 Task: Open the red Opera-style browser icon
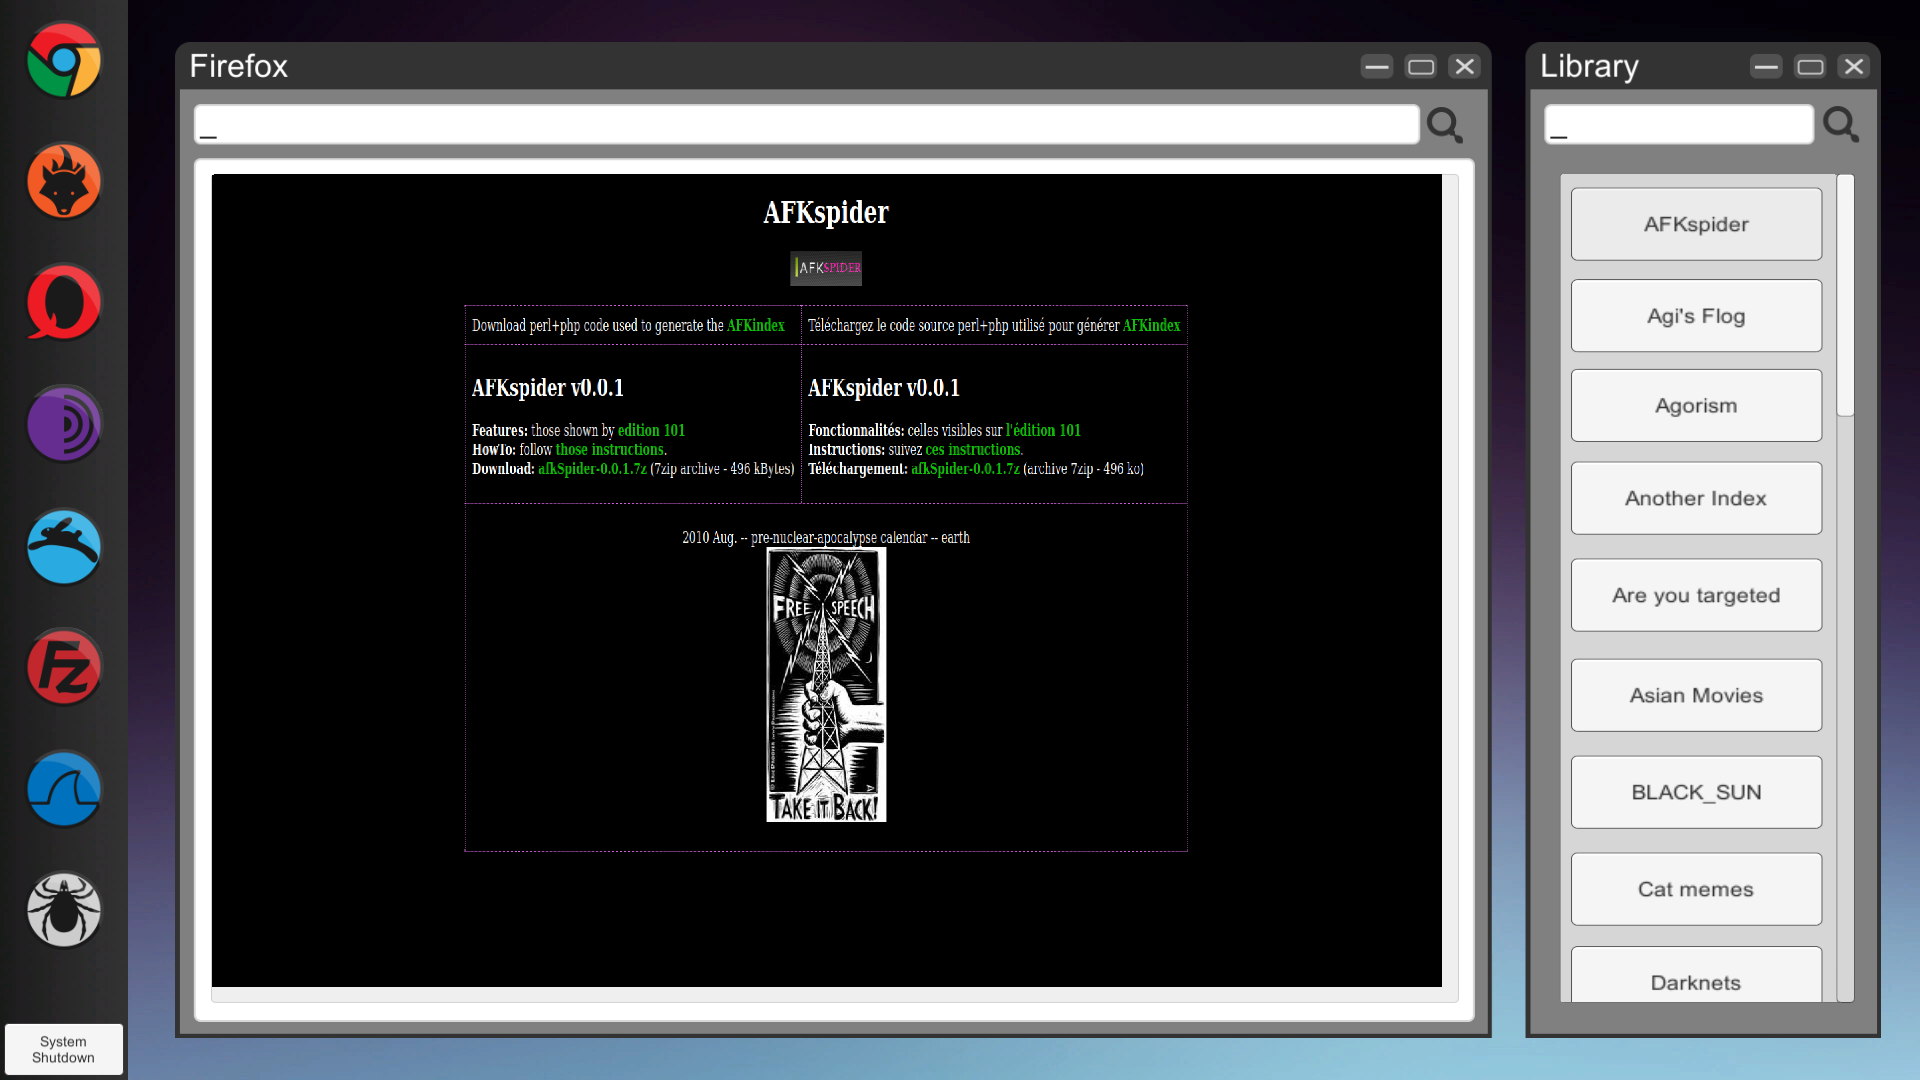pos(64,303)
